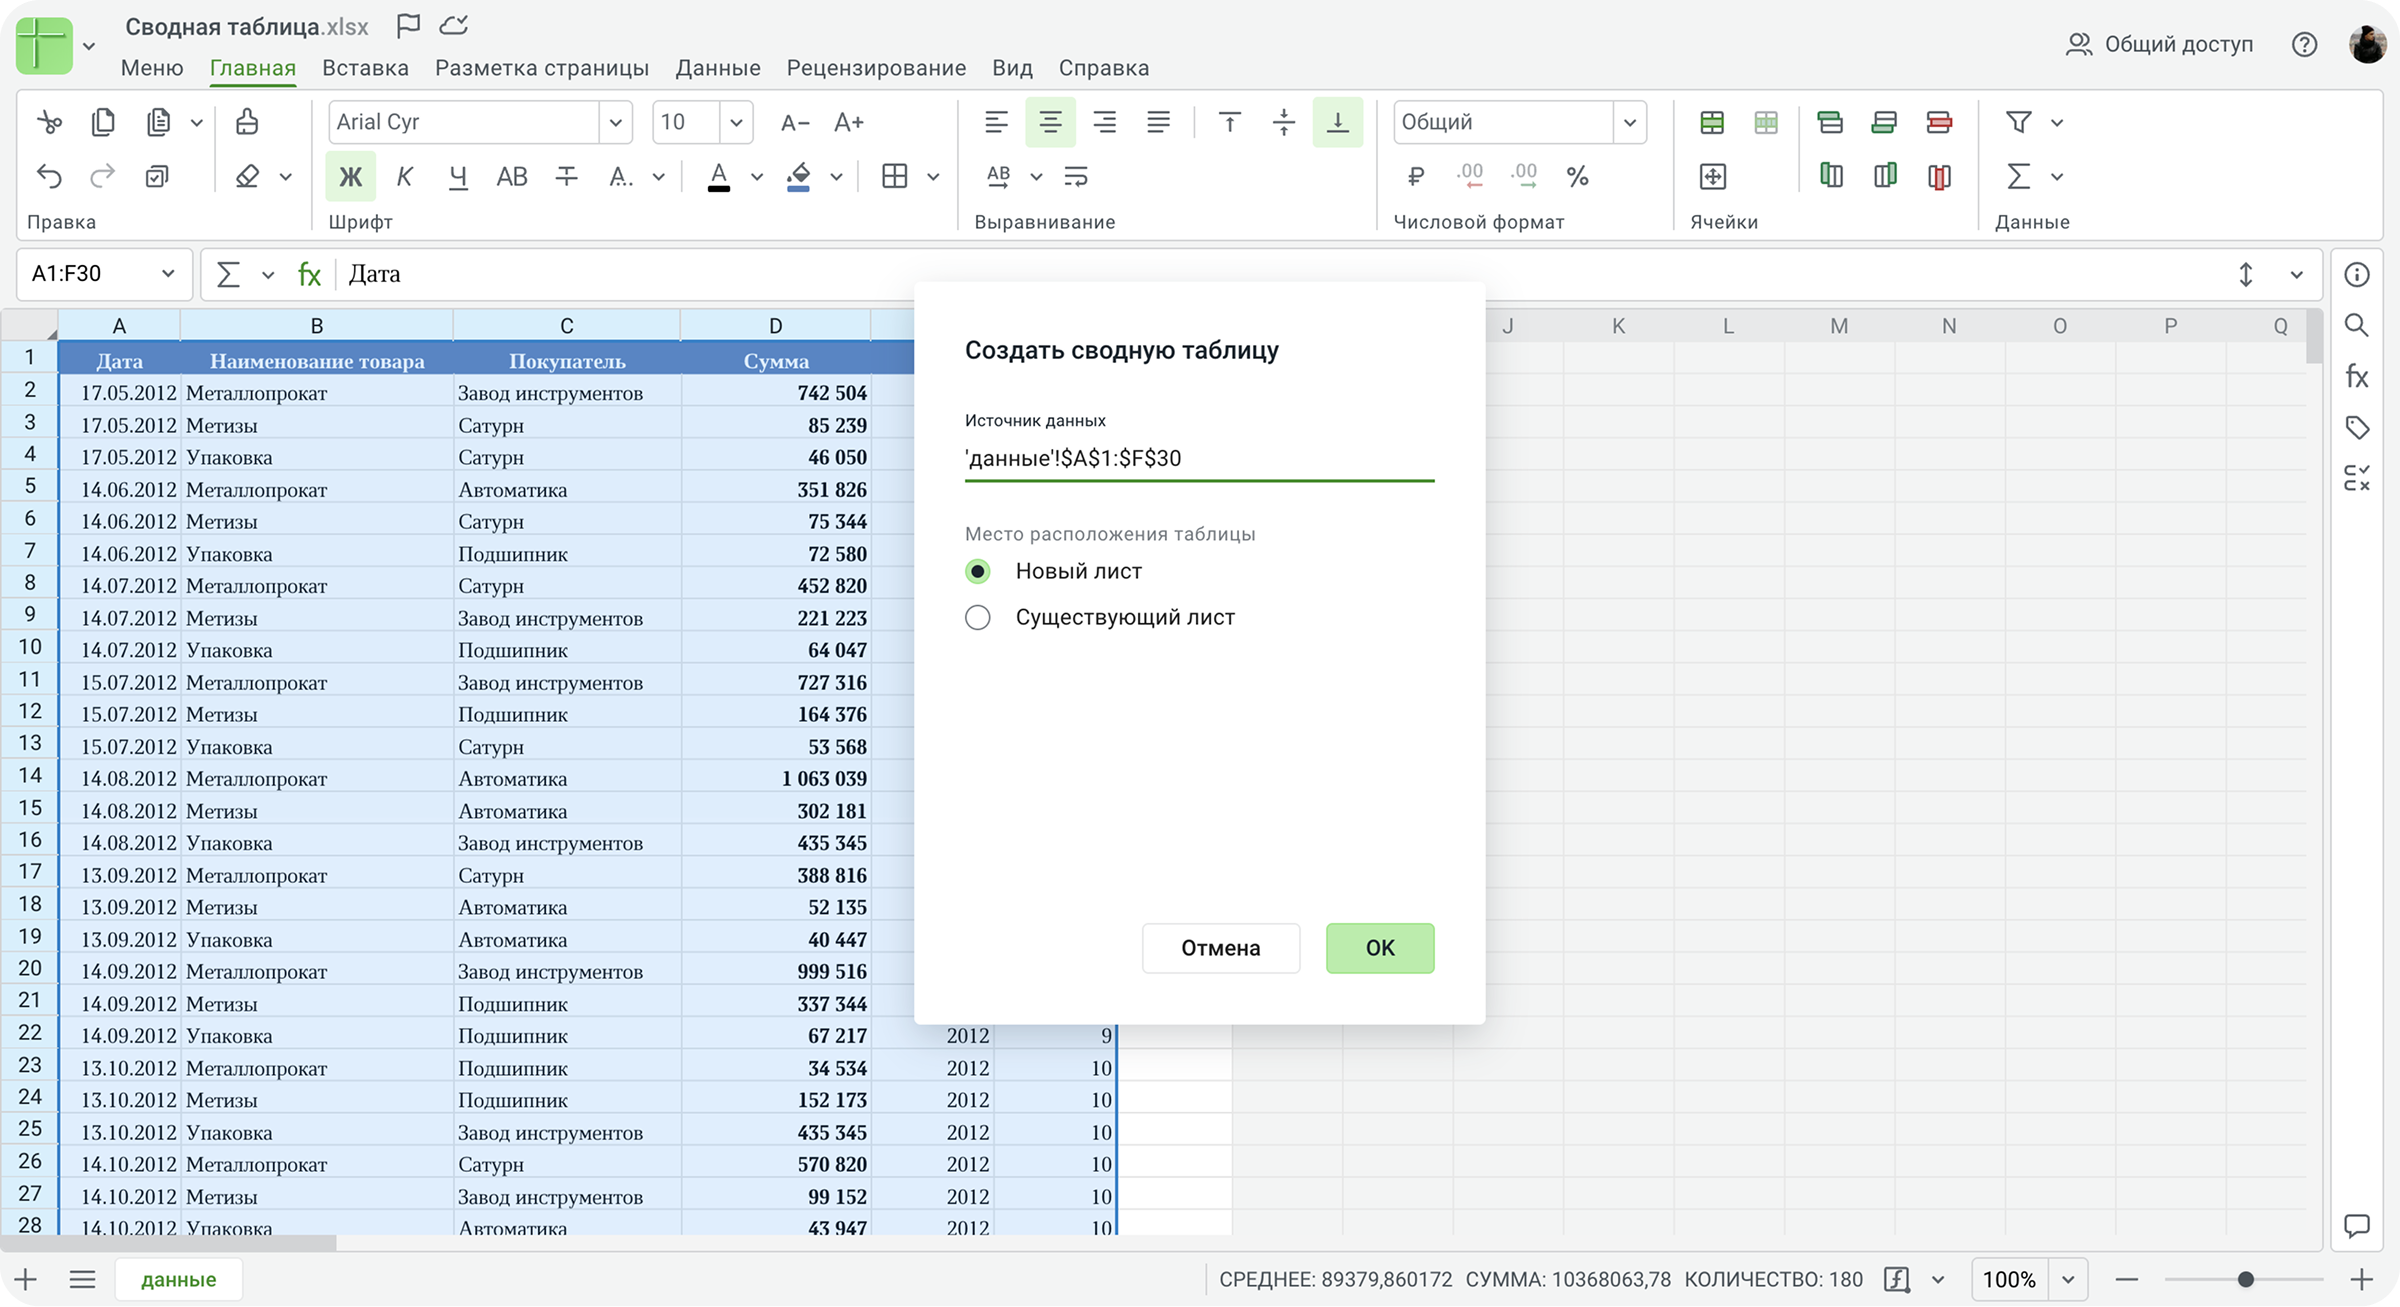Click the cell borders icon
The image size is (2400, 1307).
pyautogui.click(x=895, y=177)
